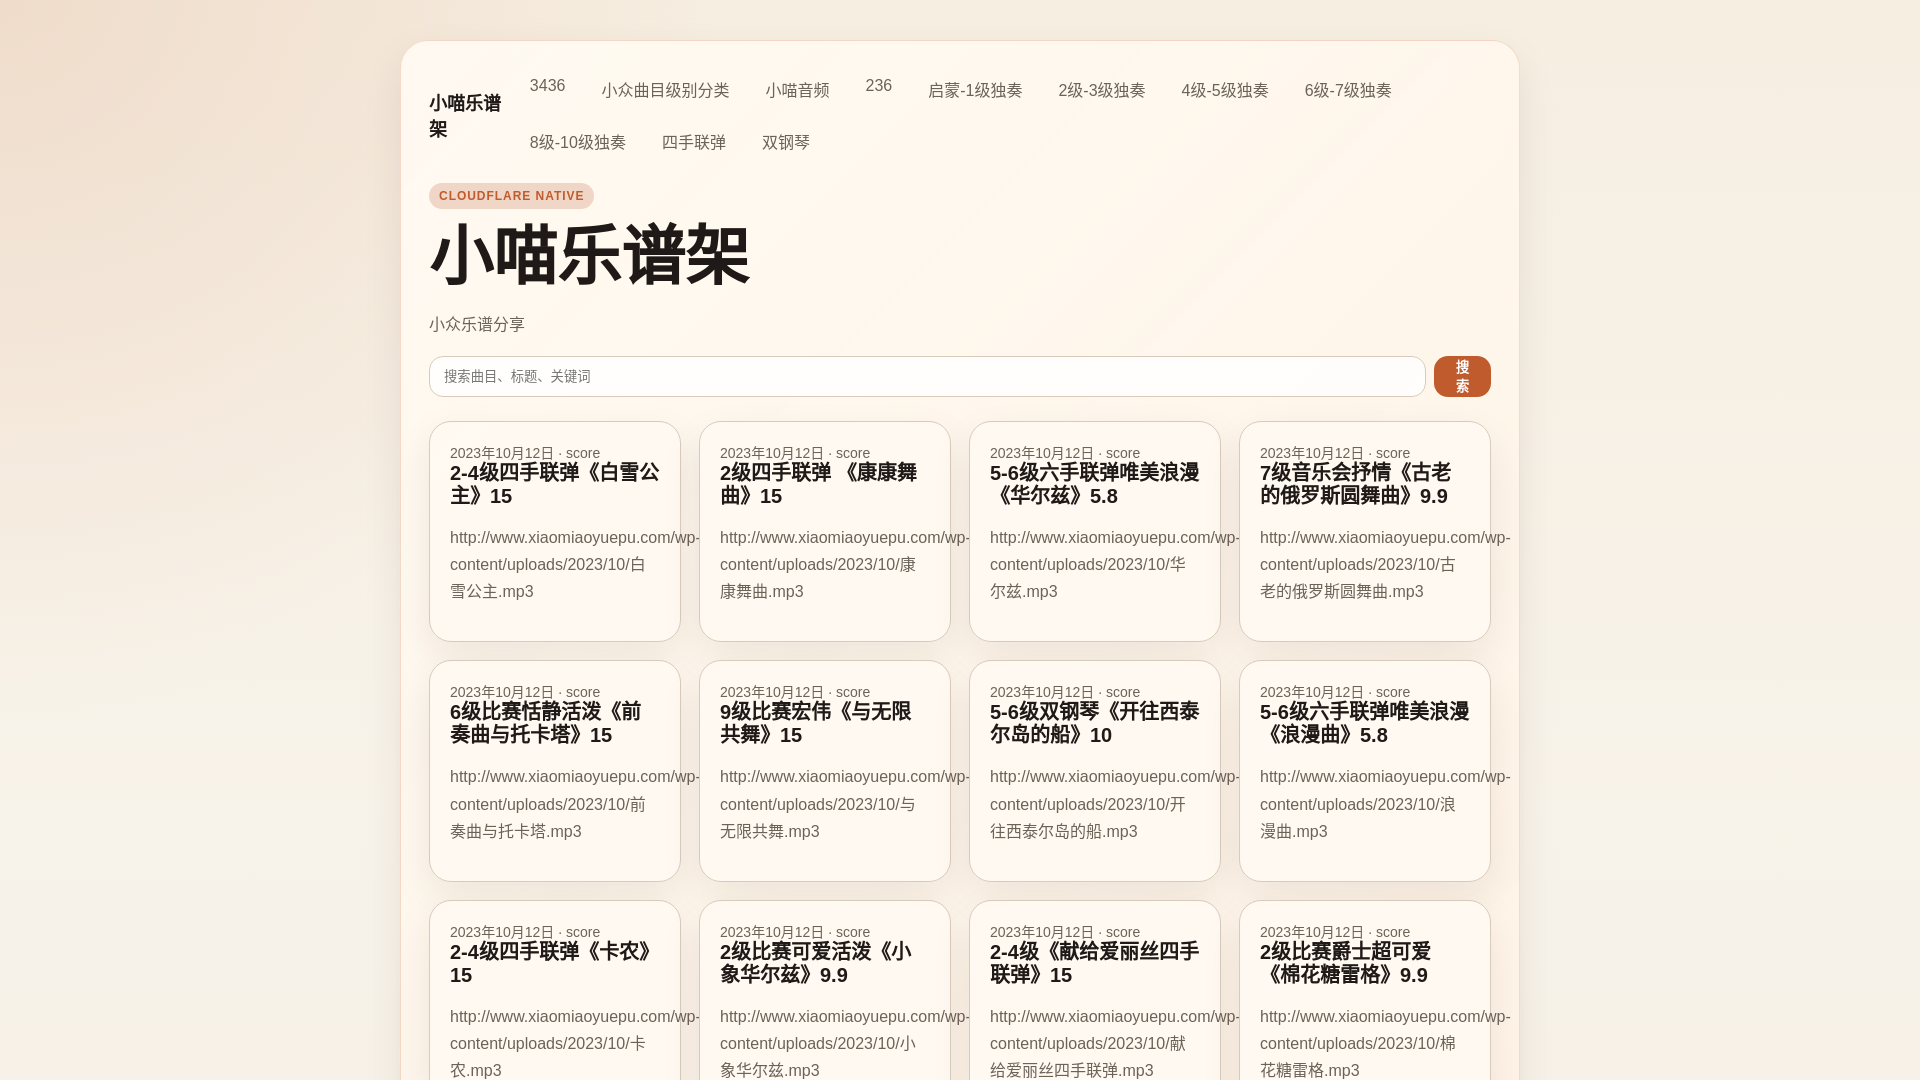Open the 2级比赛爵士超可爱《棉花糖雷格》9.9 title

point(1345,963)
